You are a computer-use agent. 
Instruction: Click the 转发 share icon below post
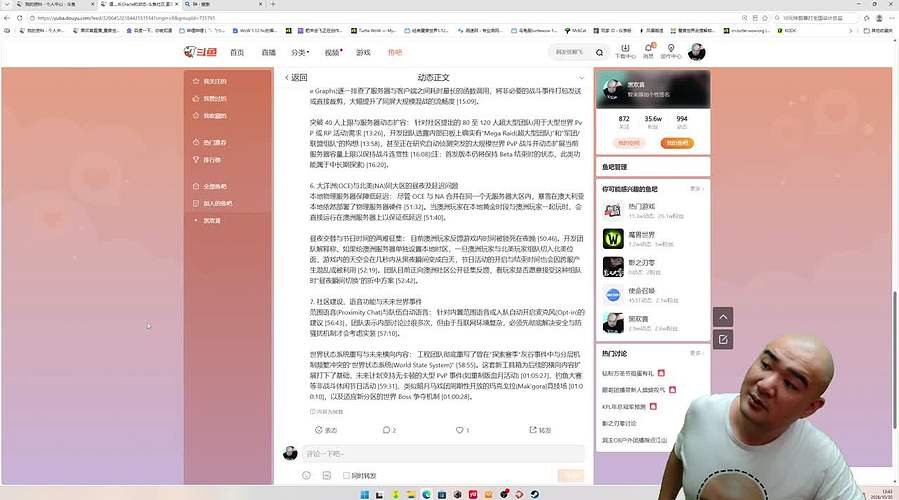pos(540,430)
